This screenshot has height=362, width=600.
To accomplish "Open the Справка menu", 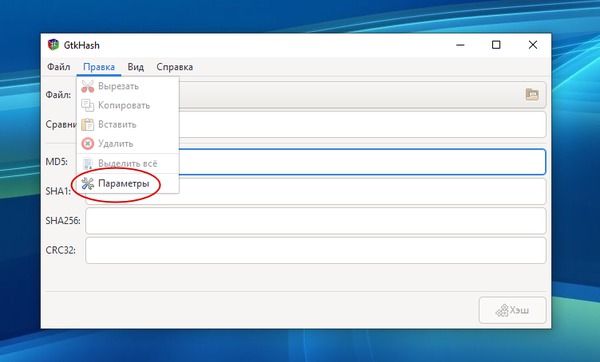I will [x=174, y=67].
